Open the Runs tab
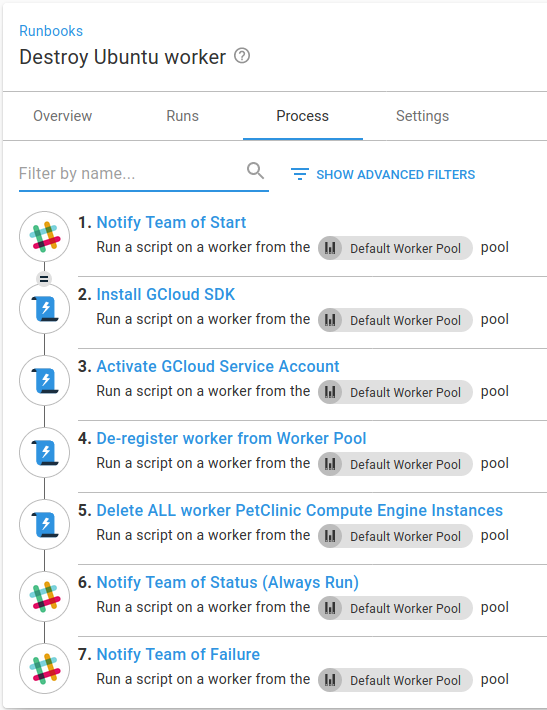Viewport: 547px width, 710px height. pos(182,116)
